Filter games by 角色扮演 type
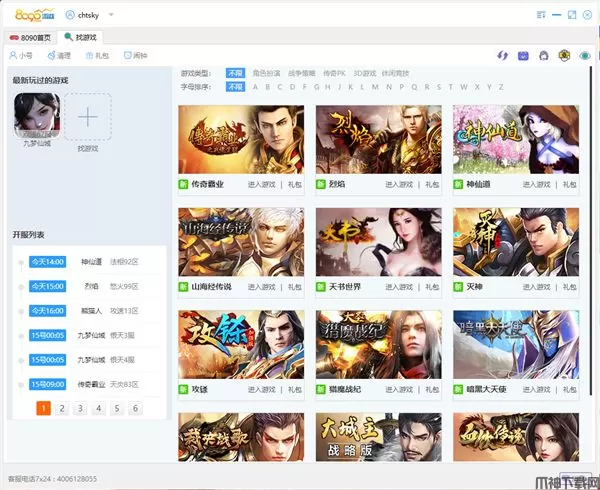Image resolution: width=600 pixels, height=490 pixels. [x=266, y=73]
